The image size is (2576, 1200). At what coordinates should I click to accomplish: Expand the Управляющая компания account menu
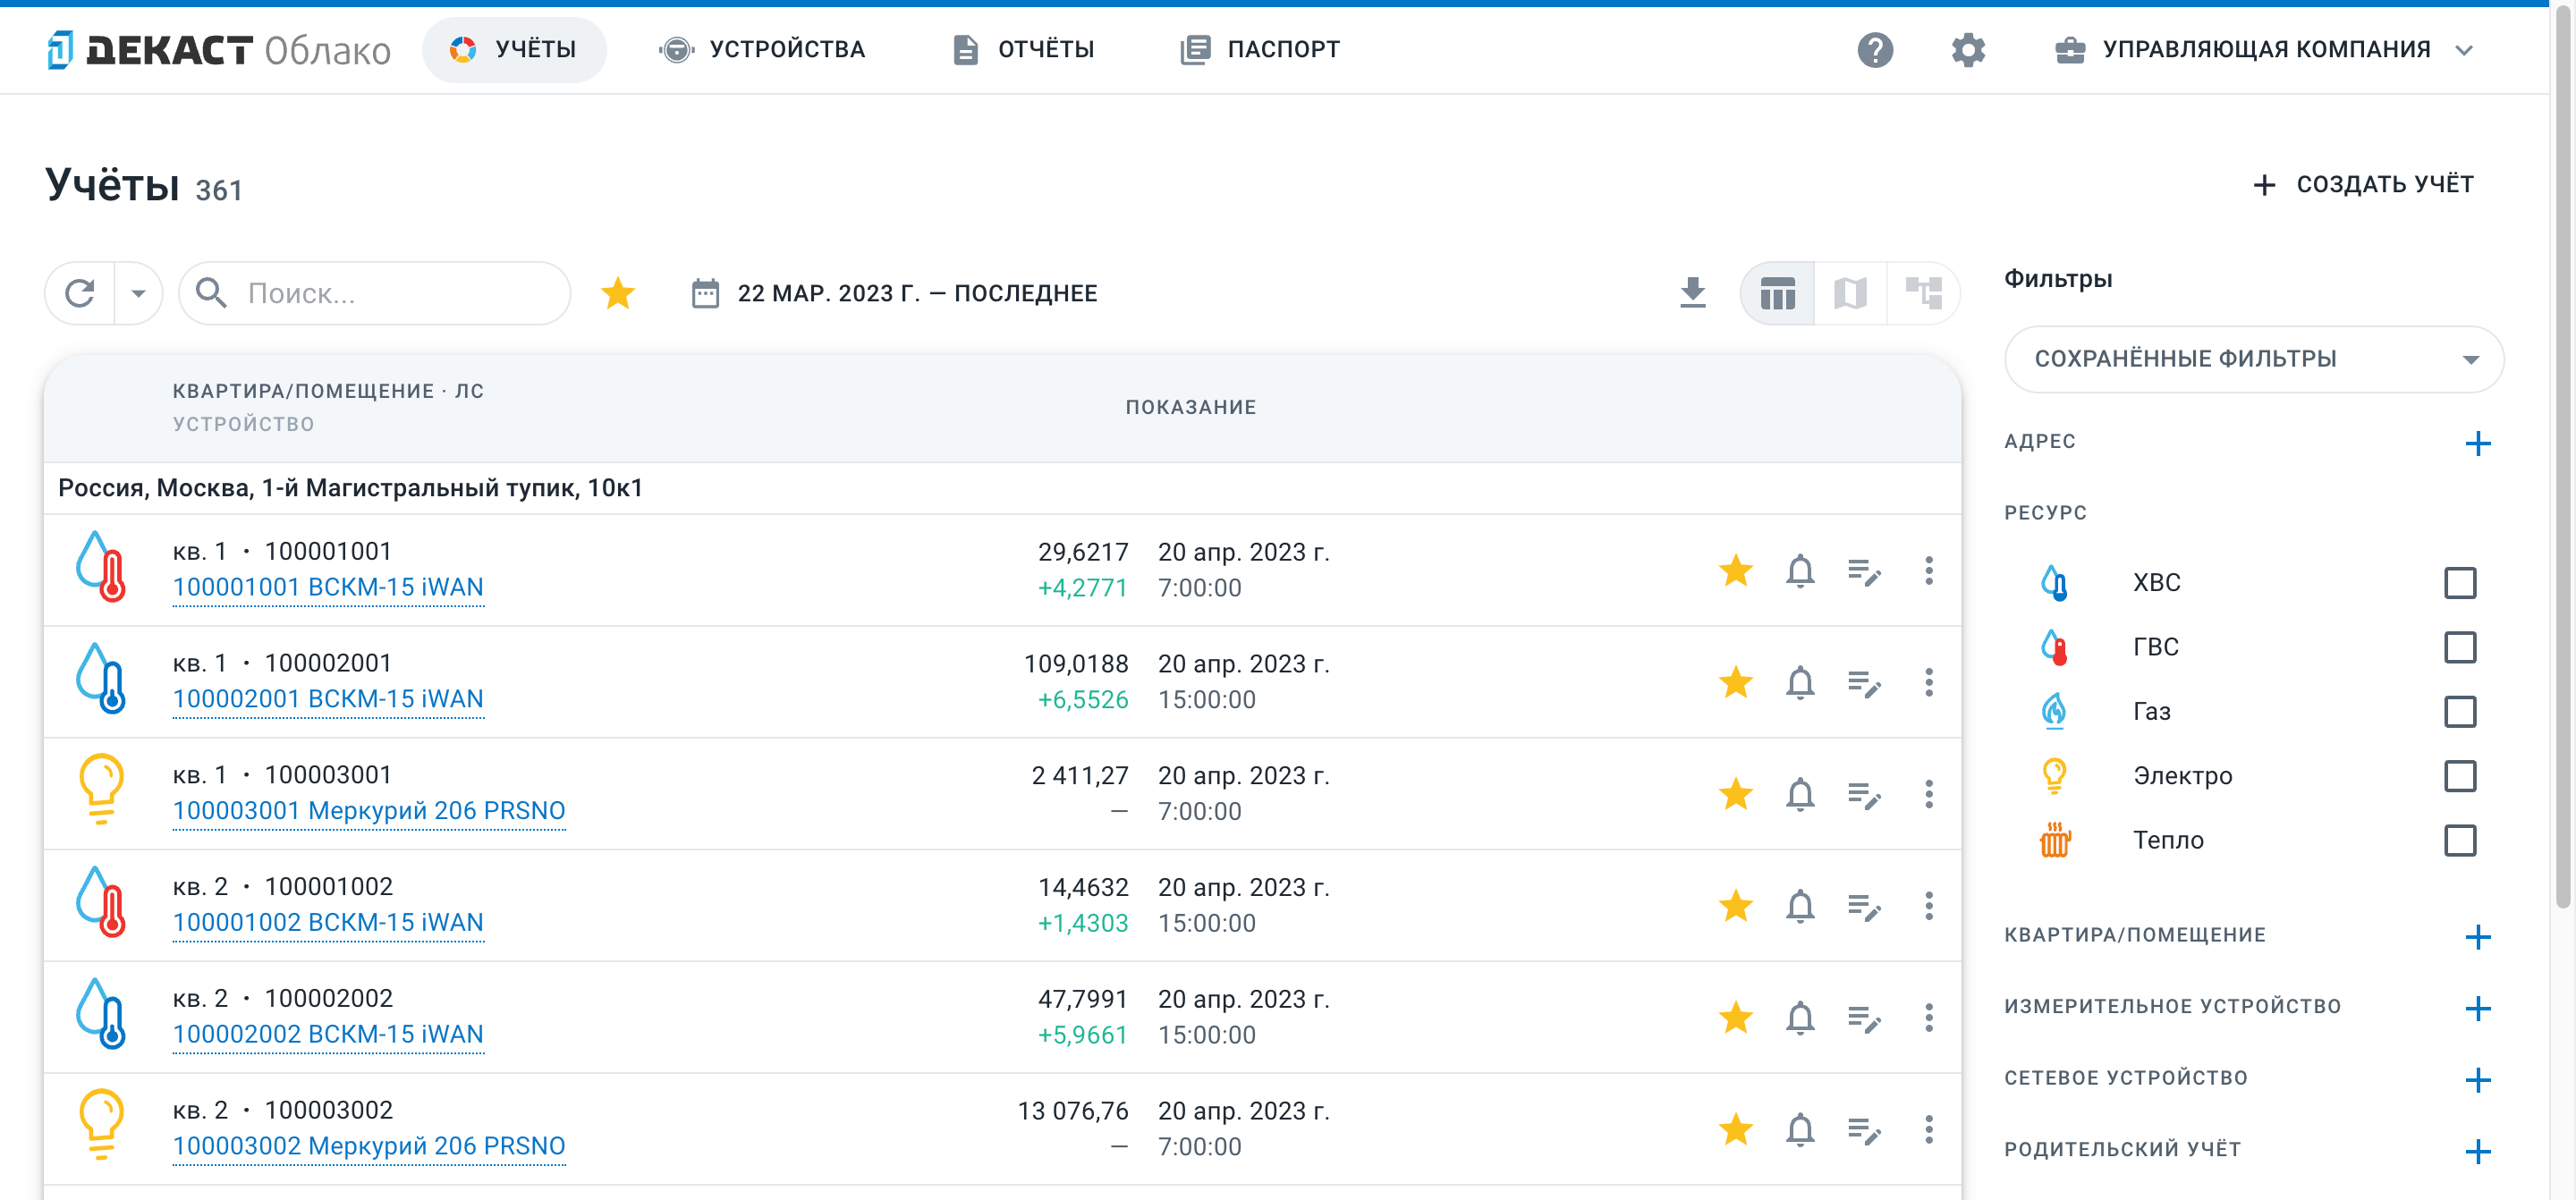coord(2264,49)
